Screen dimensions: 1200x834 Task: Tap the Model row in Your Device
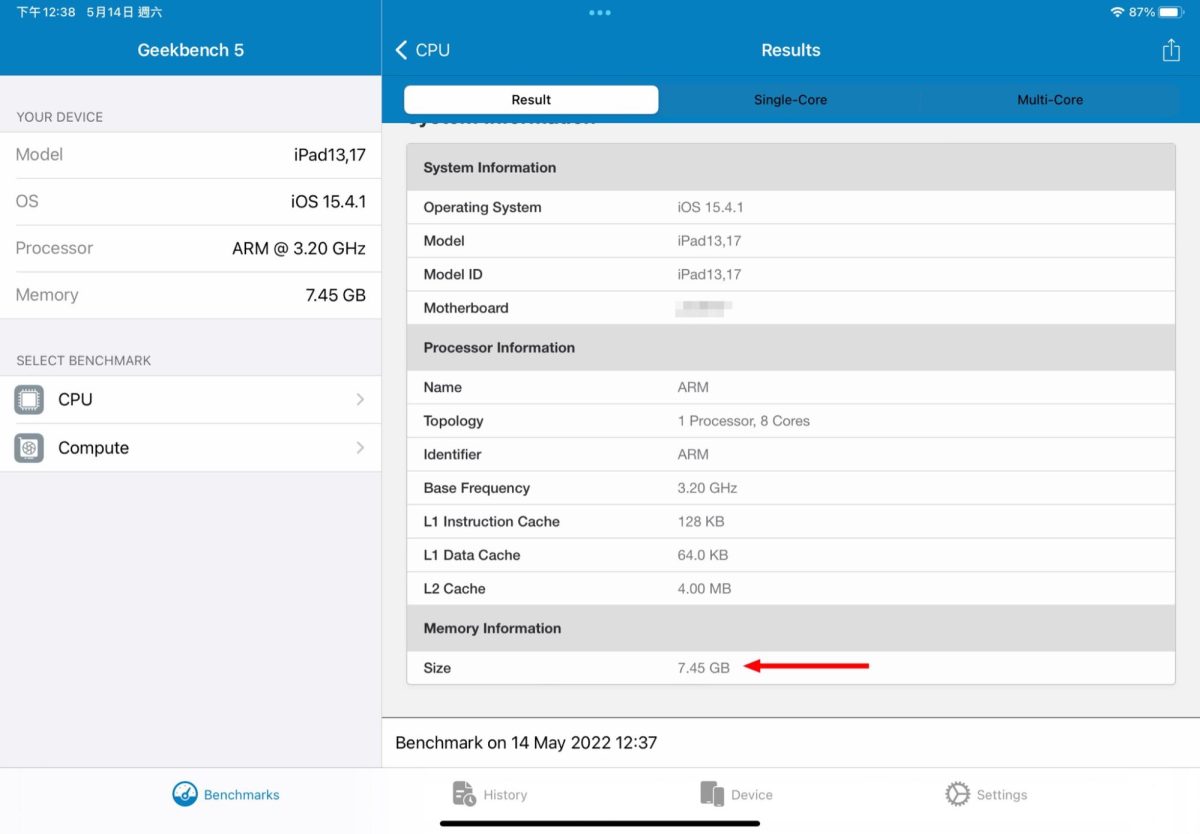click(190, 155)
